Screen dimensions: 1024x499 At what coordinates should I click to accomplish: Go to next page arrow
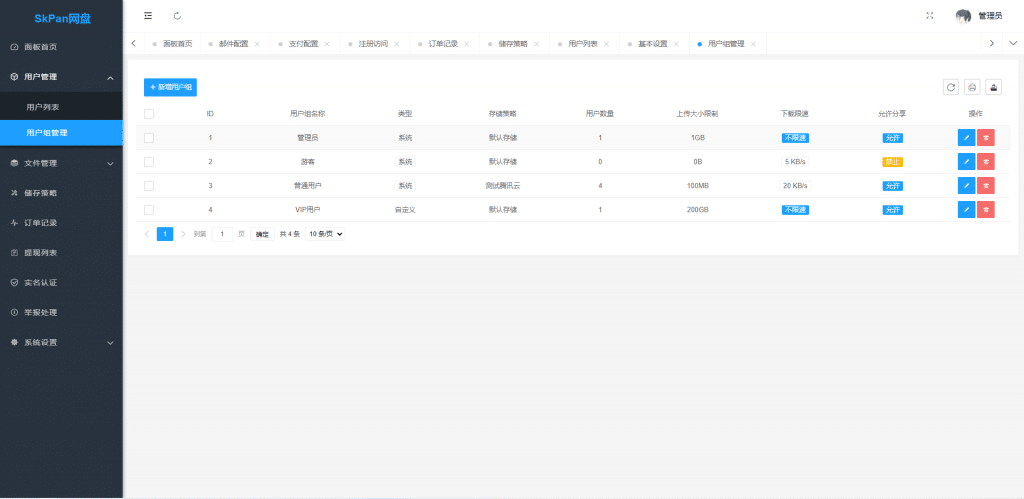tap(183, 234)
